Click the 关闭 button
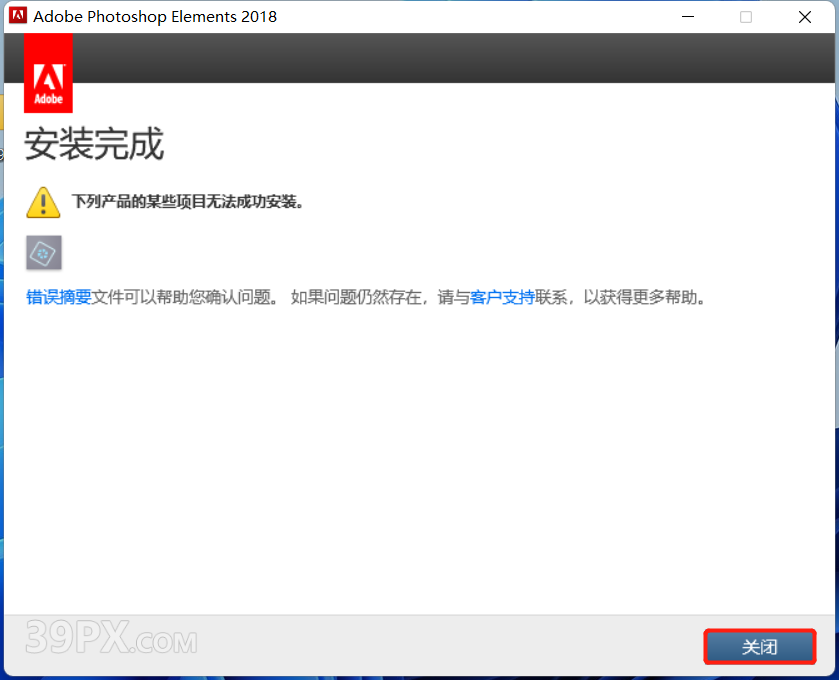This screenshot has width=839, height=680. coord(759,647)
